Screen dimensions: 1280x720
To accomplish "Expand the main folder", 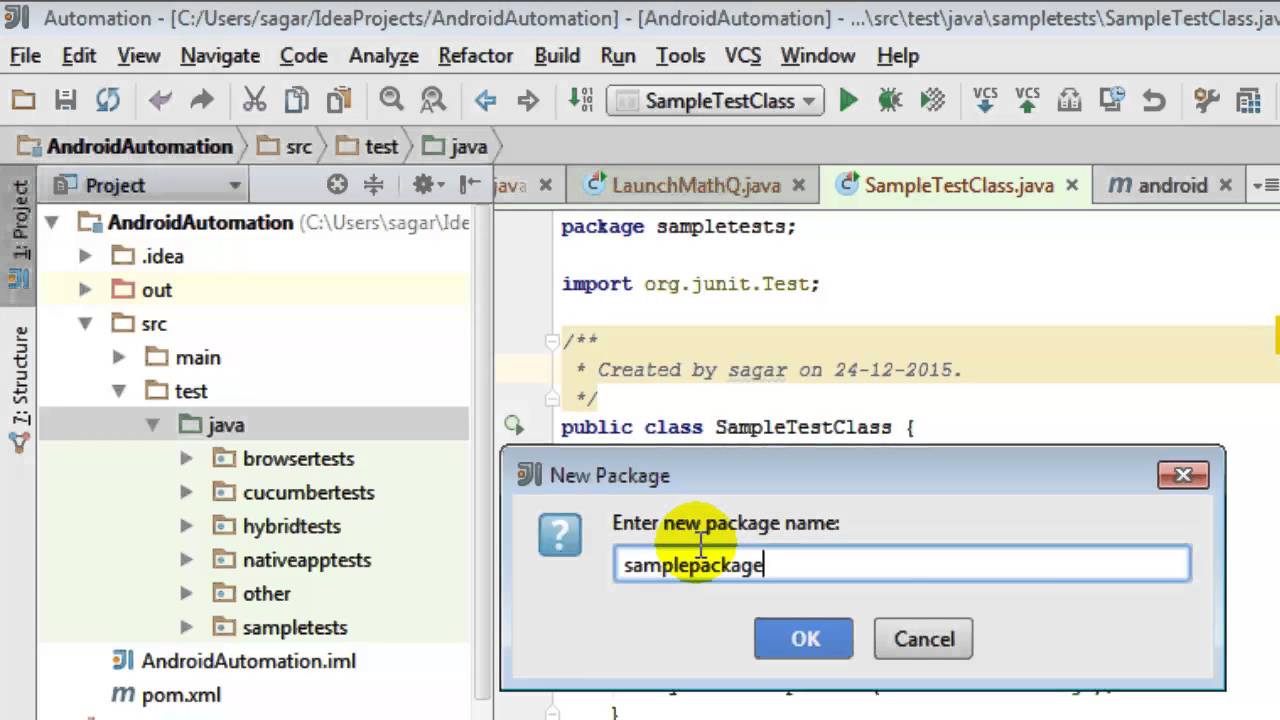I will (119, 357).
